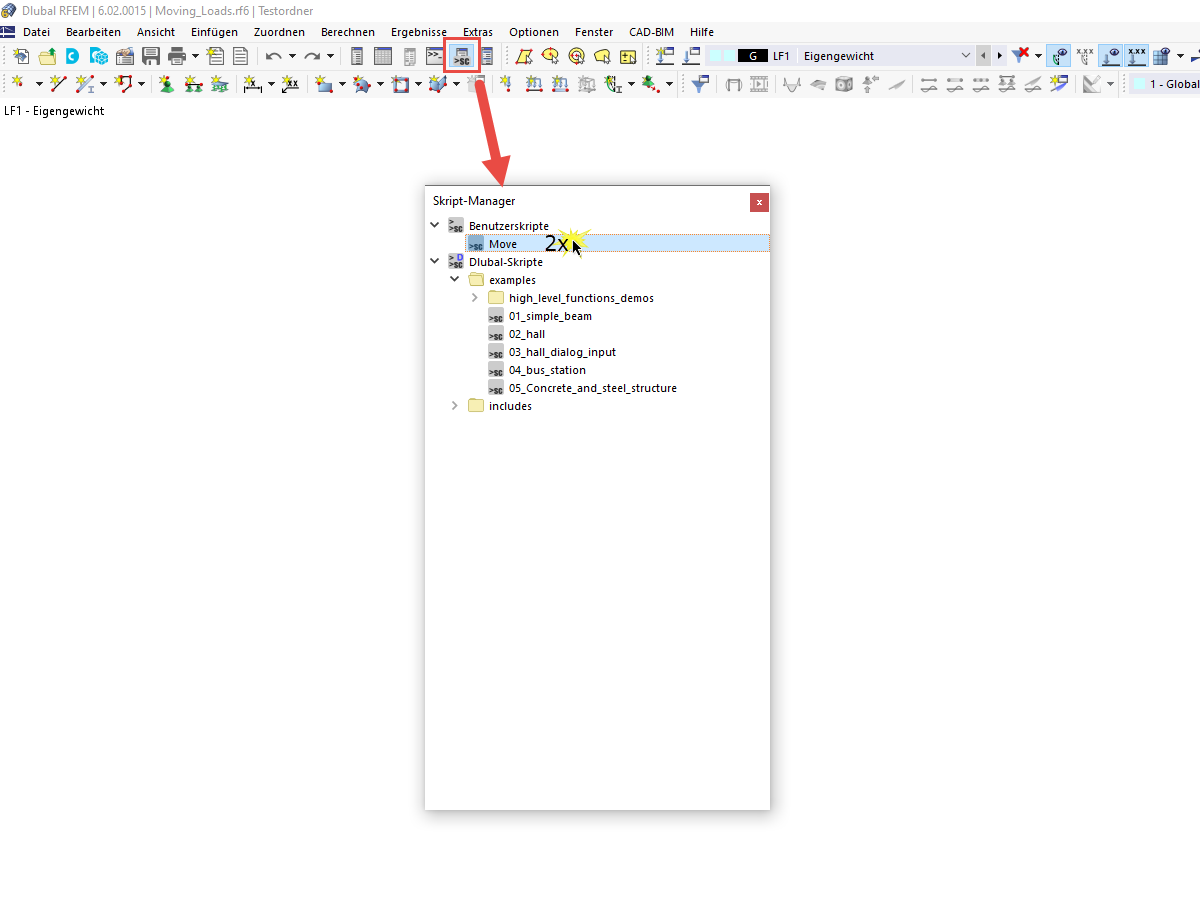Toggle results visibility eye arrow icon

pos(1110,56)
